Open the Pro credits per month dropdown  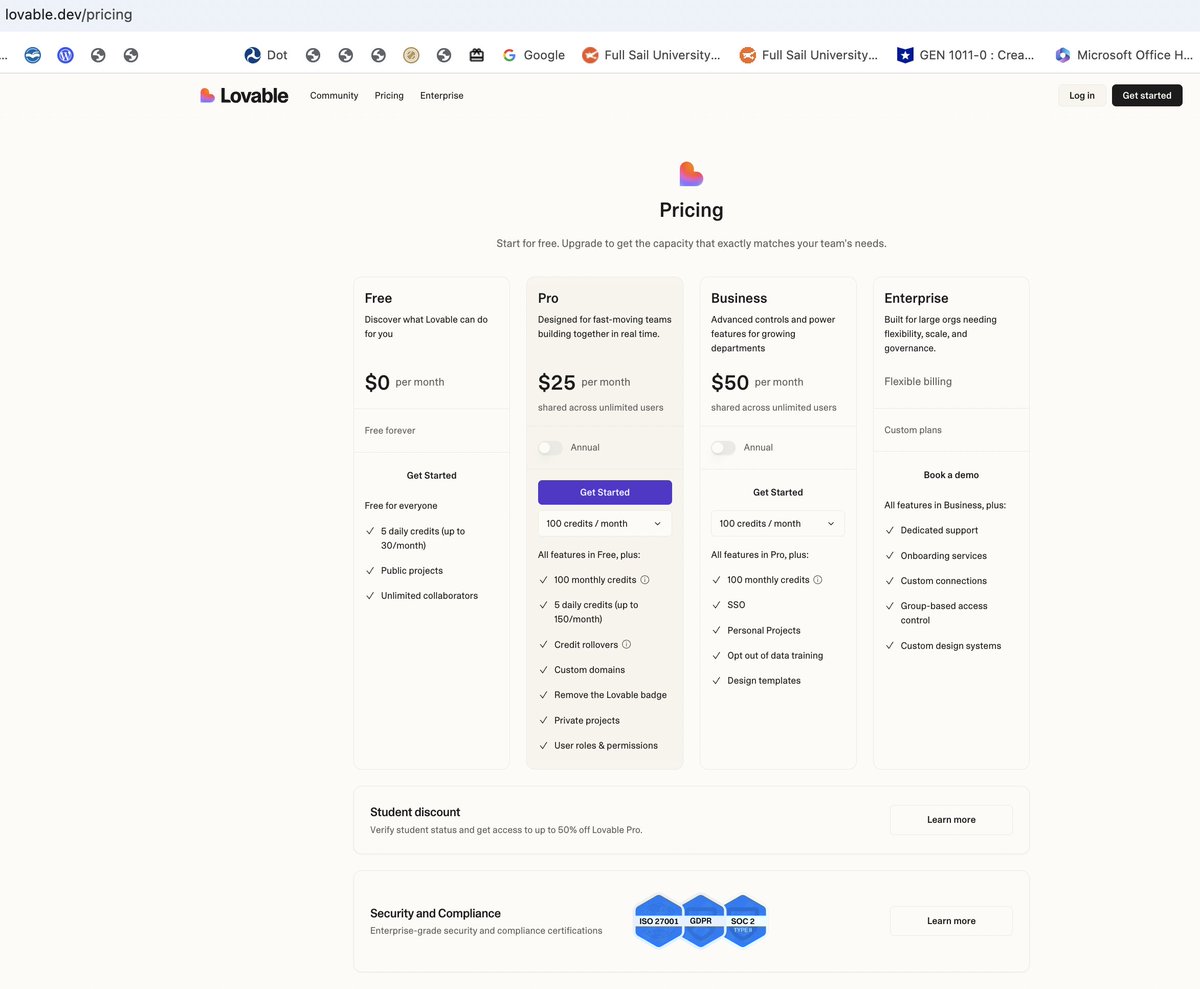coord(604,523)
